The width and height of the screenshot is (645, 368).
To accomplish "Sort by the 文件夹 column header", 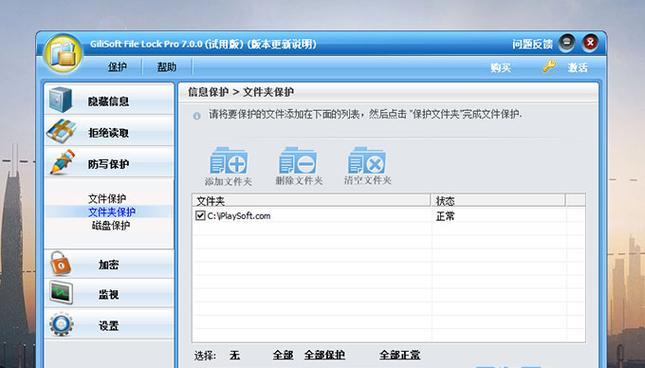I will click(311, 201).
